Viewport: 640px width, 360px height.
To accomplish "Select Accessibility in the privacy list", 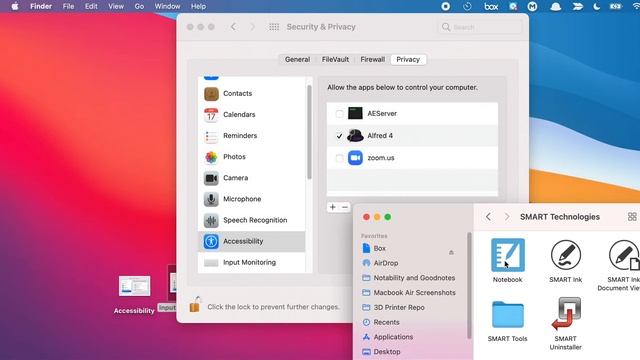I will pos(251,242).
